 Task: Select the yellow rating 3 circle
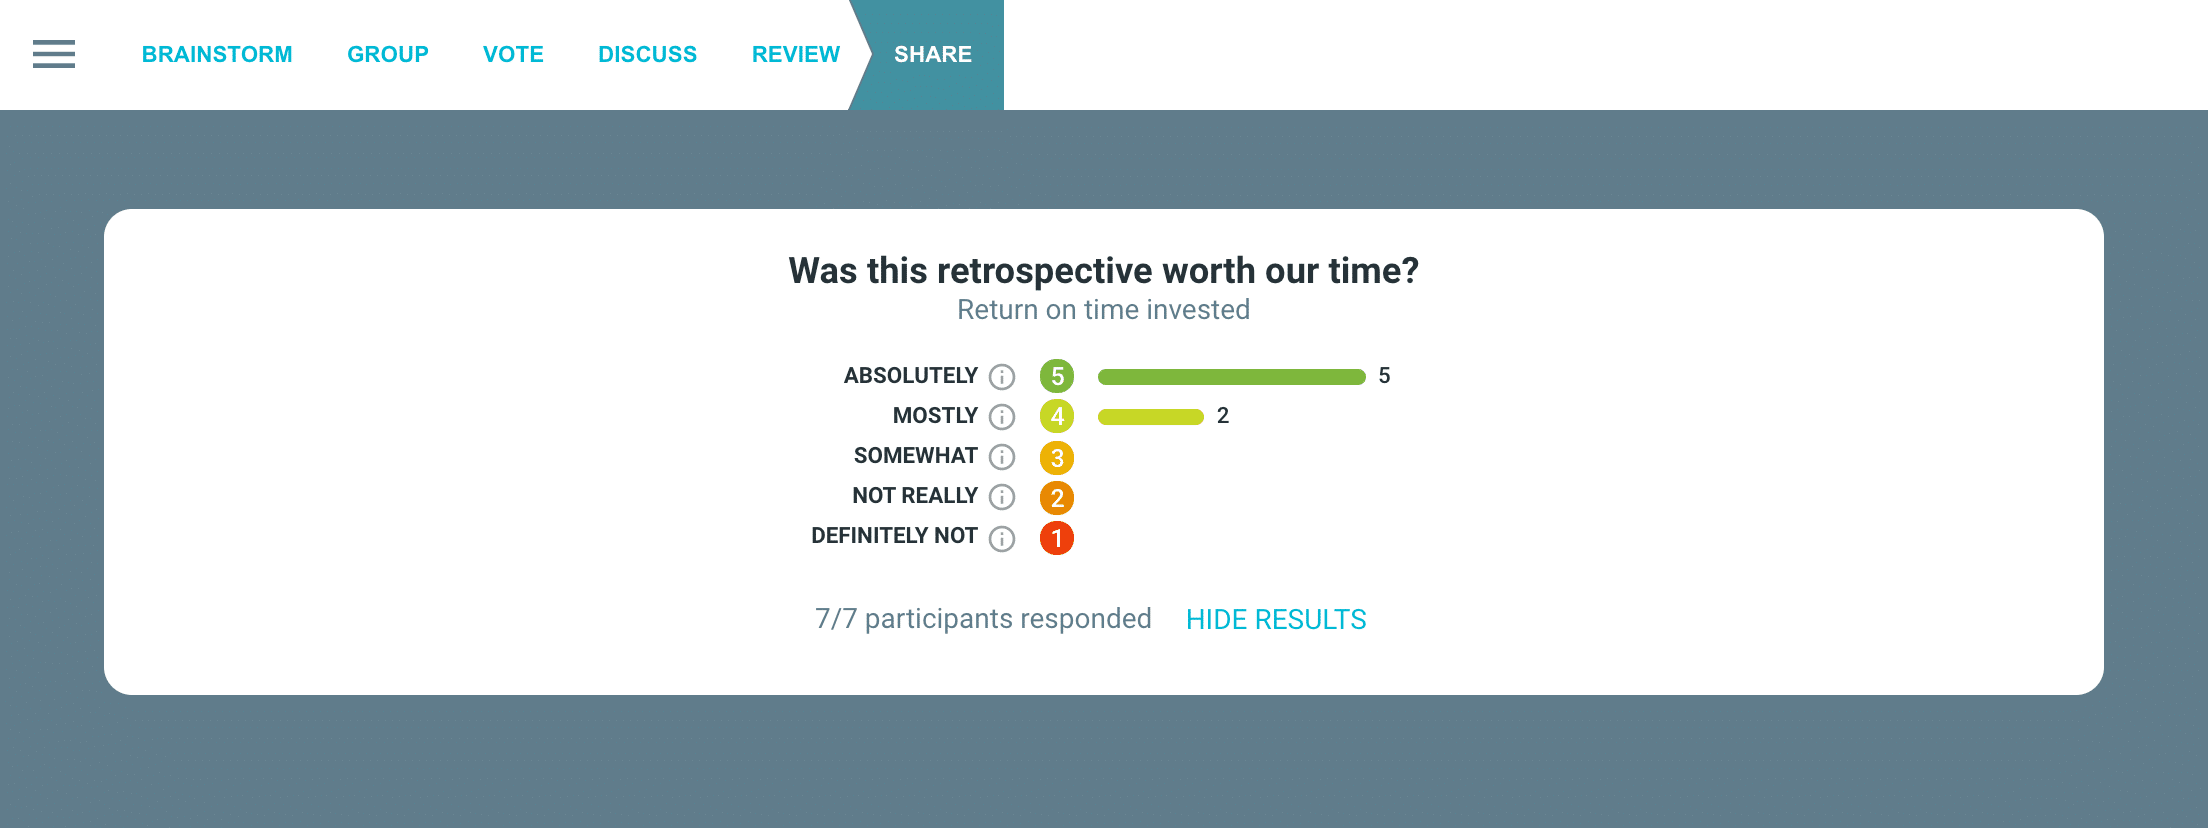(1057, 458)
